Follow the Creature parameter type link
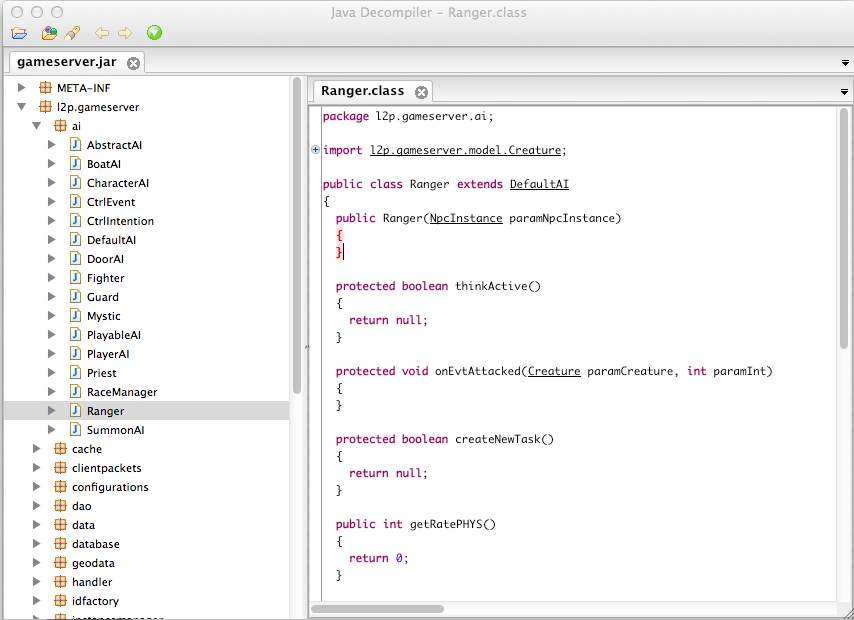Image resolution: width=854 pixels, height=620 pixels. pyautogui.click(x=554, y=371)
